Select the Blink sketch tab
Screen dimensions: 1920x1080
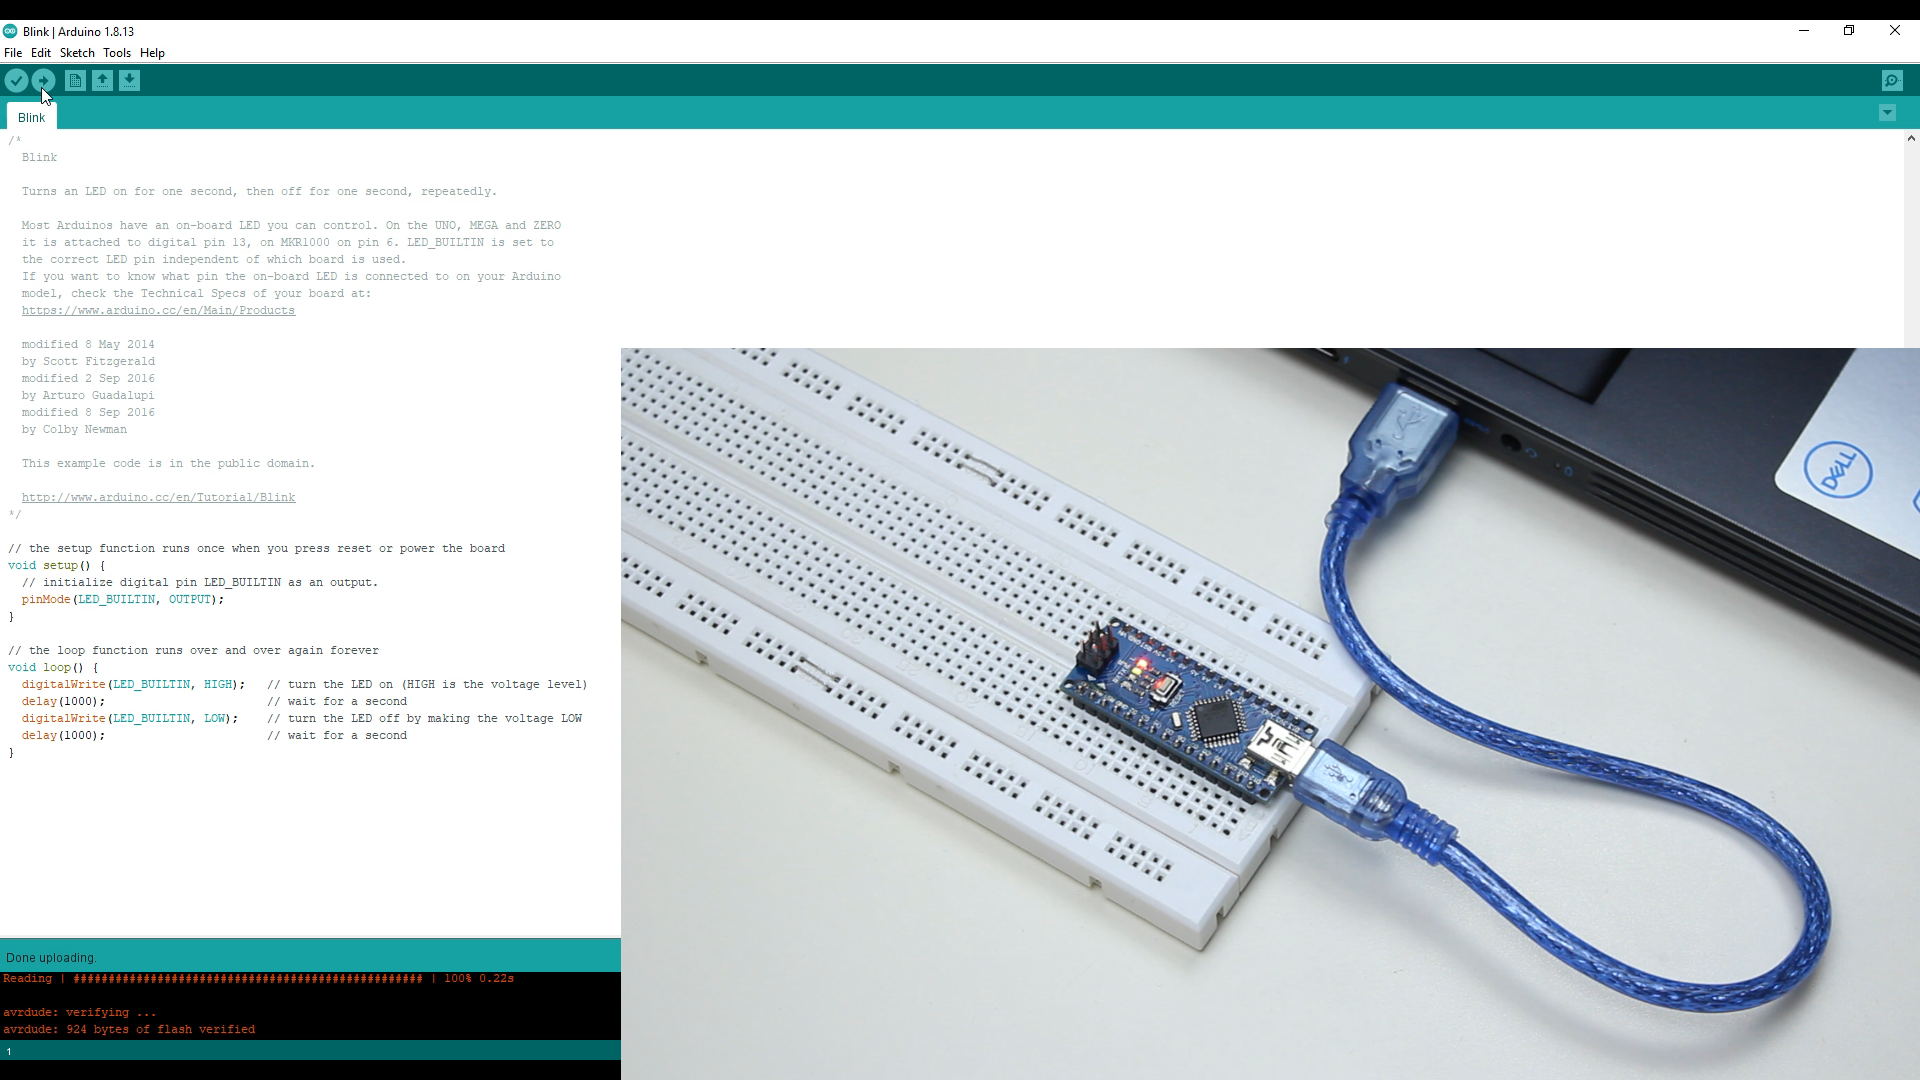(31, 117)
